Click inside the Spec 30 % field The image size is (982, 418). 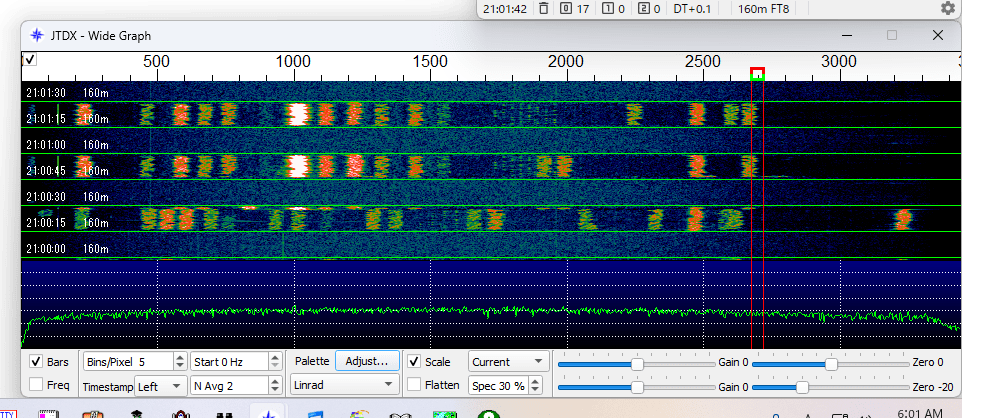coord(499,385)
